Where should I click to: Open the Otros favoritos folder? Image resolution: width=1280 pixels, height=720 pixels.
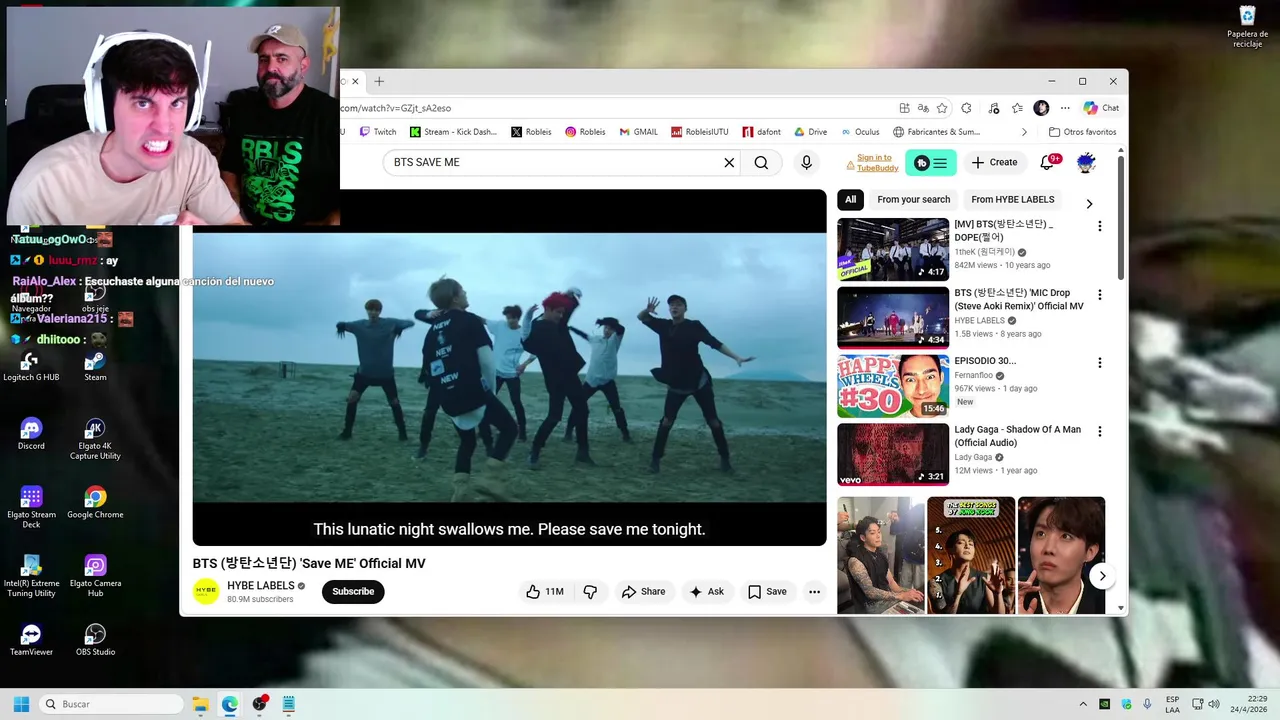[1082, 132]
